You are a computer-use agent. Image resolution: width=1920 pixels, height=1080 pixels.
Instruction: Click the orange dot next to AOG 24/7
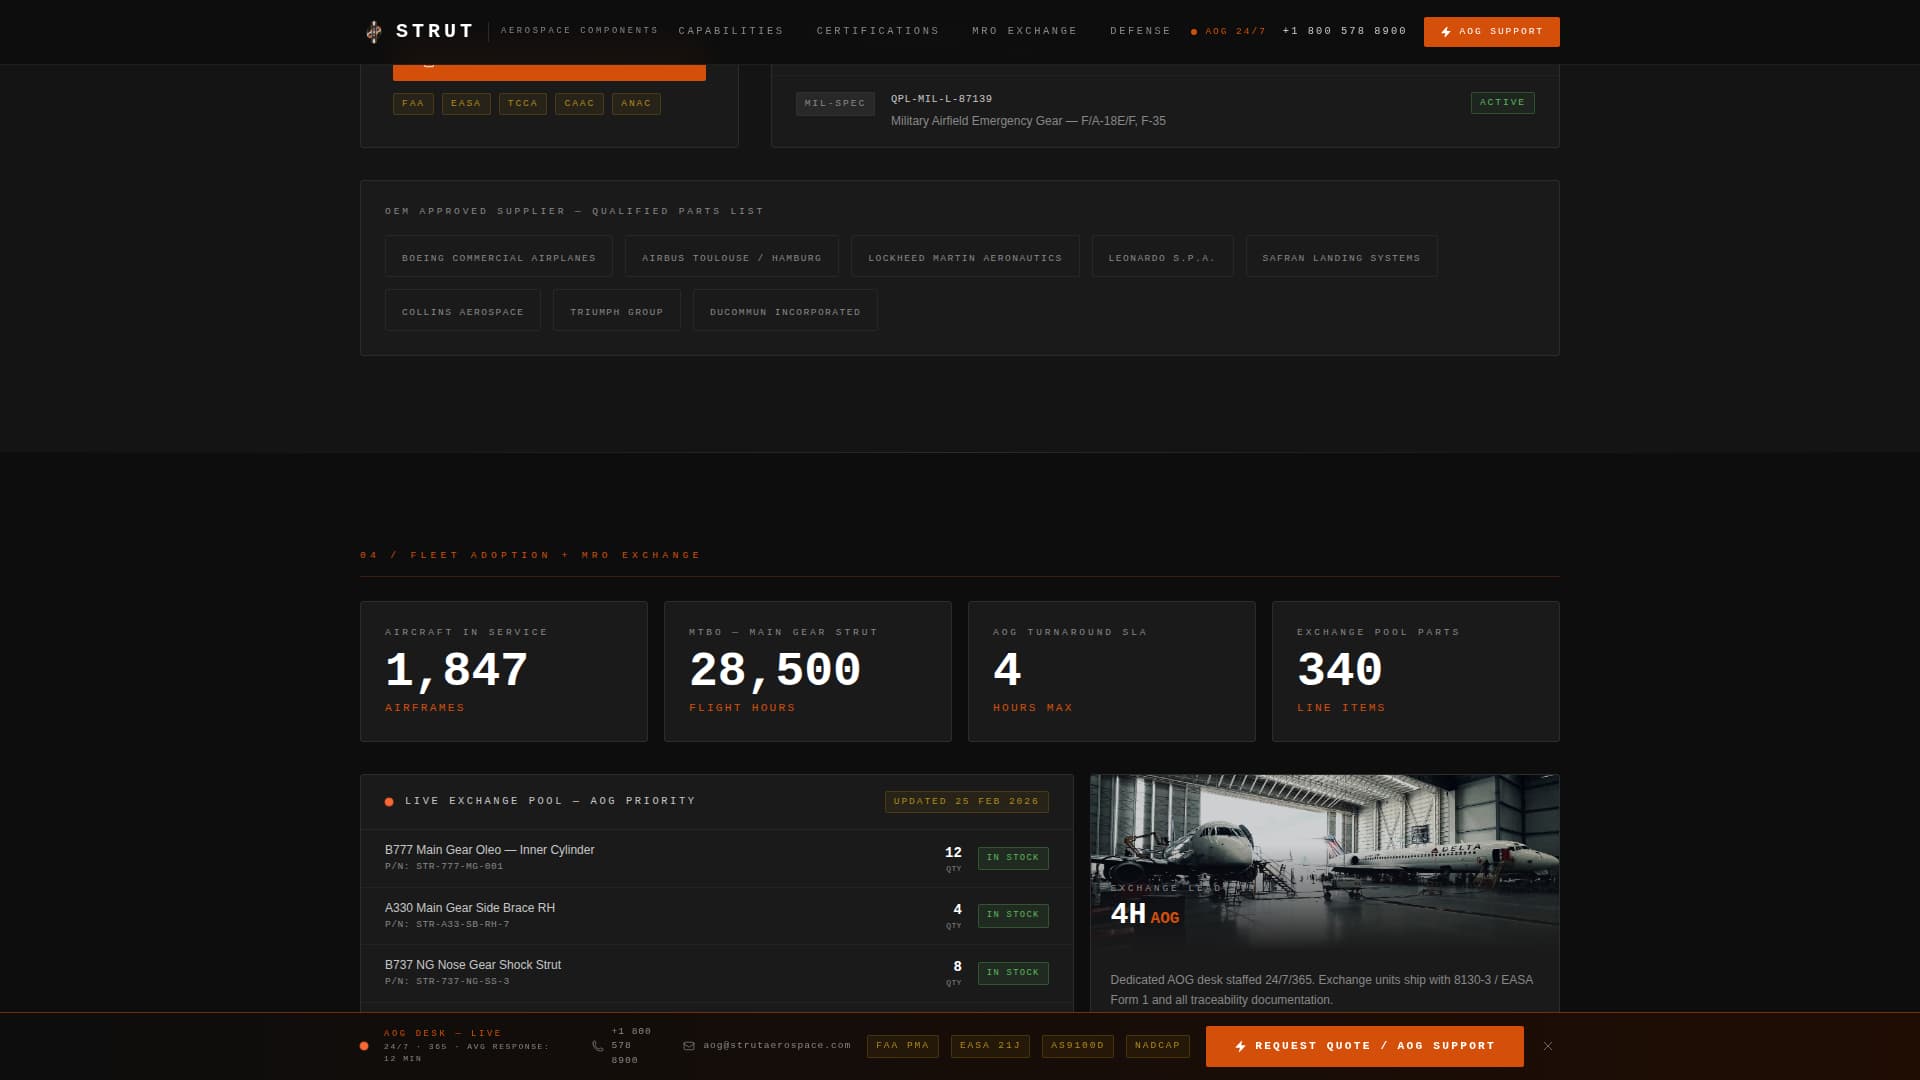[1194, 31]
